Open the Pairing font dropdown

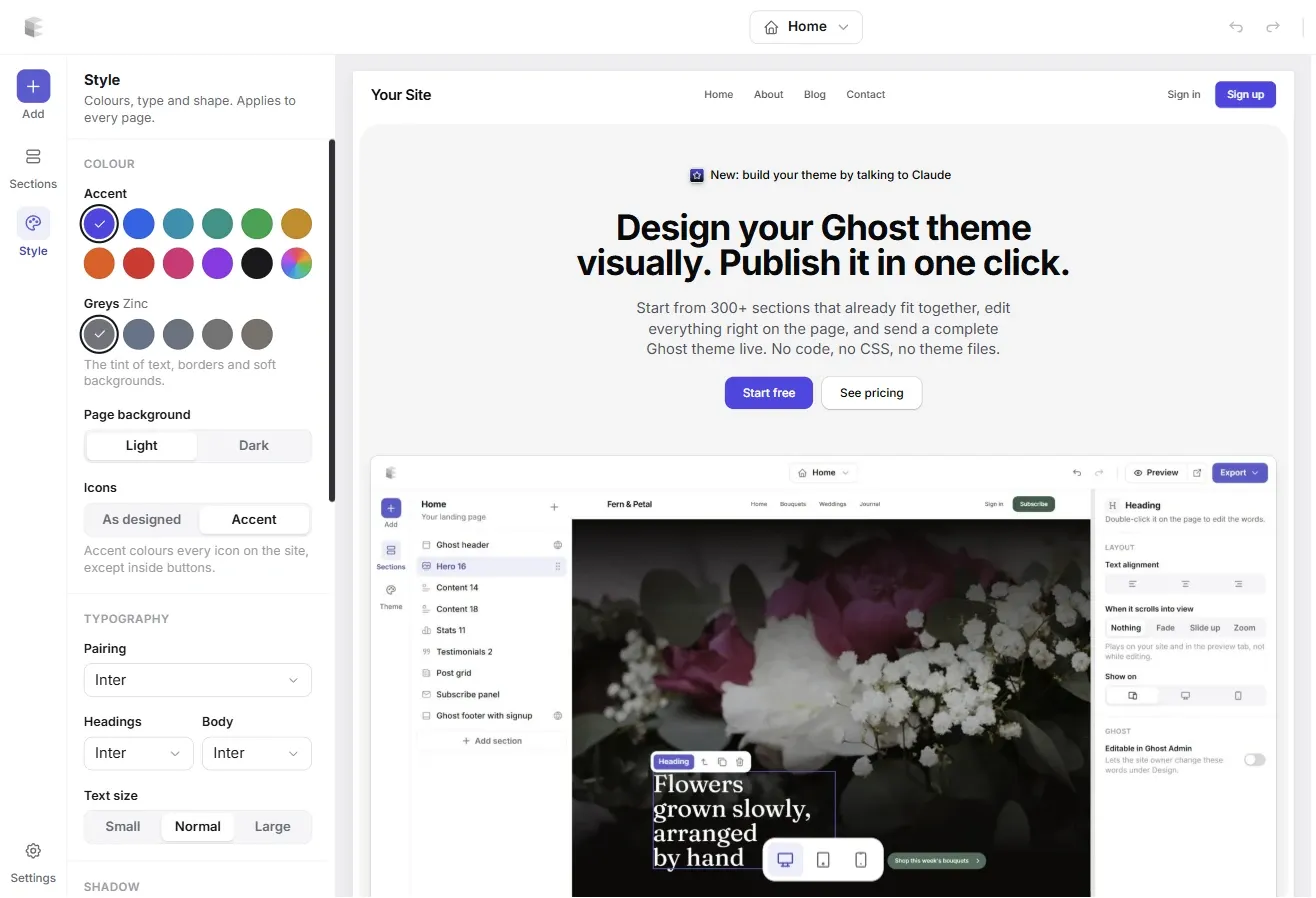tap(198, 680)
